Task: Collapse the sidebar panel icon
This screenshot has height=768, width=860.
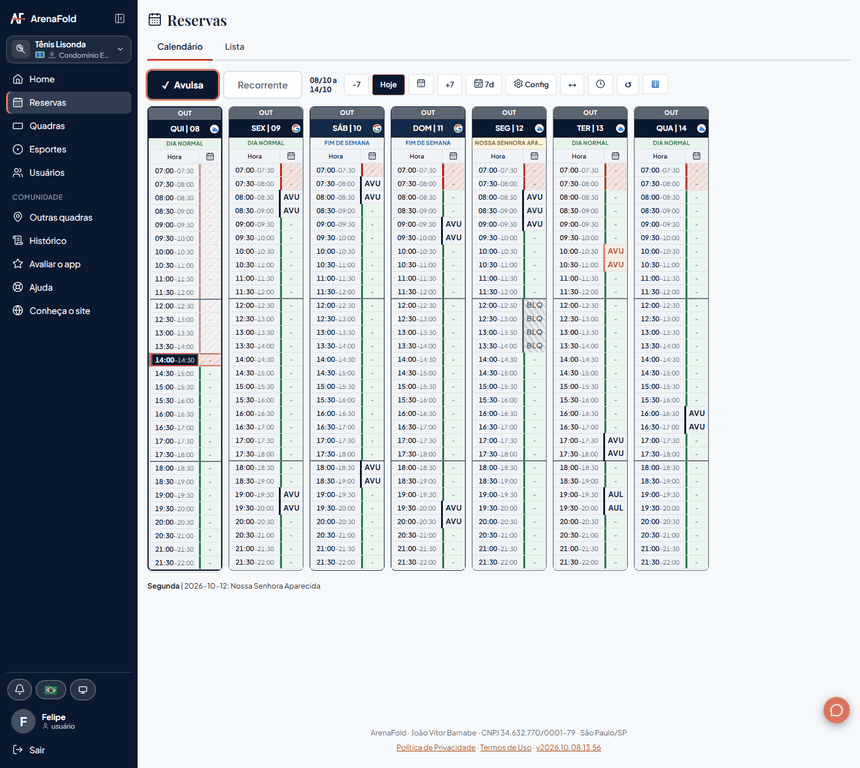Action: [x=120, y=19]
